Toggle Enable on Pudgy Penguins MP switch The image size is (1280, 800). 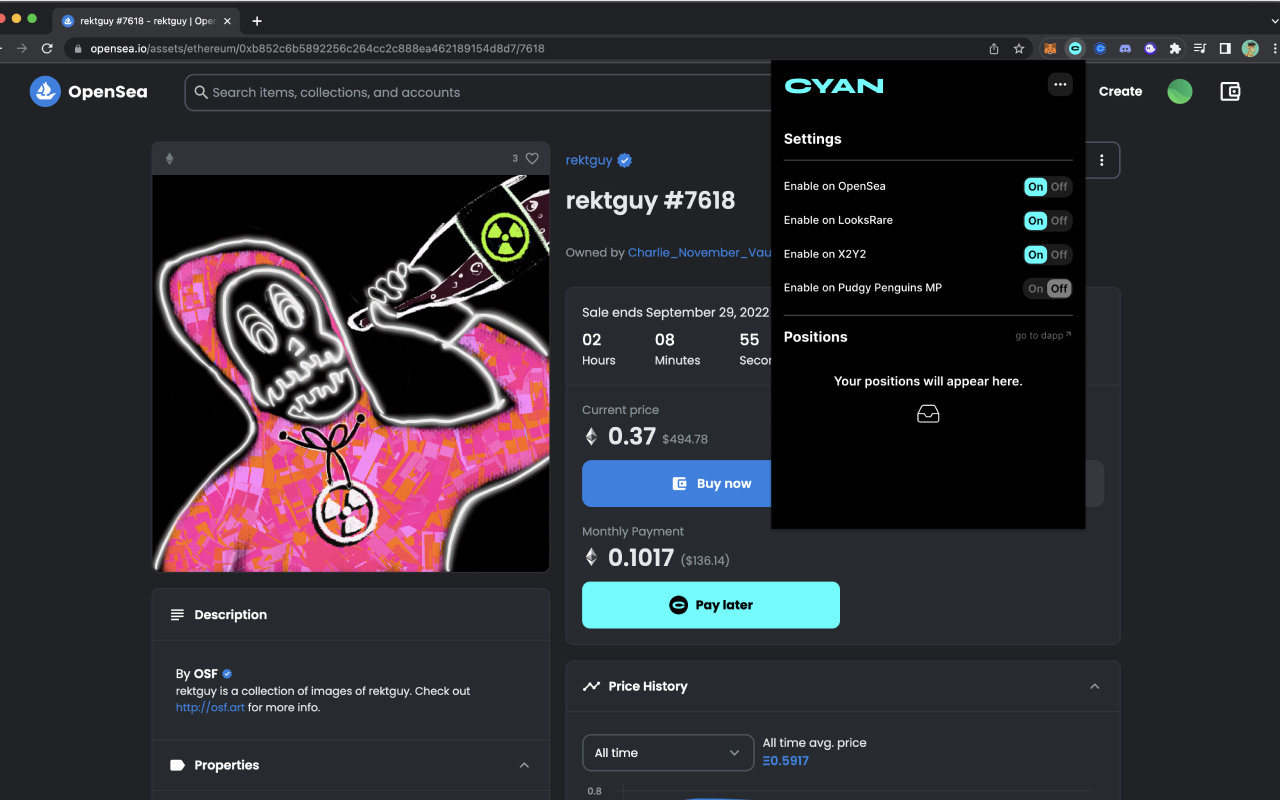point(1047,288)
